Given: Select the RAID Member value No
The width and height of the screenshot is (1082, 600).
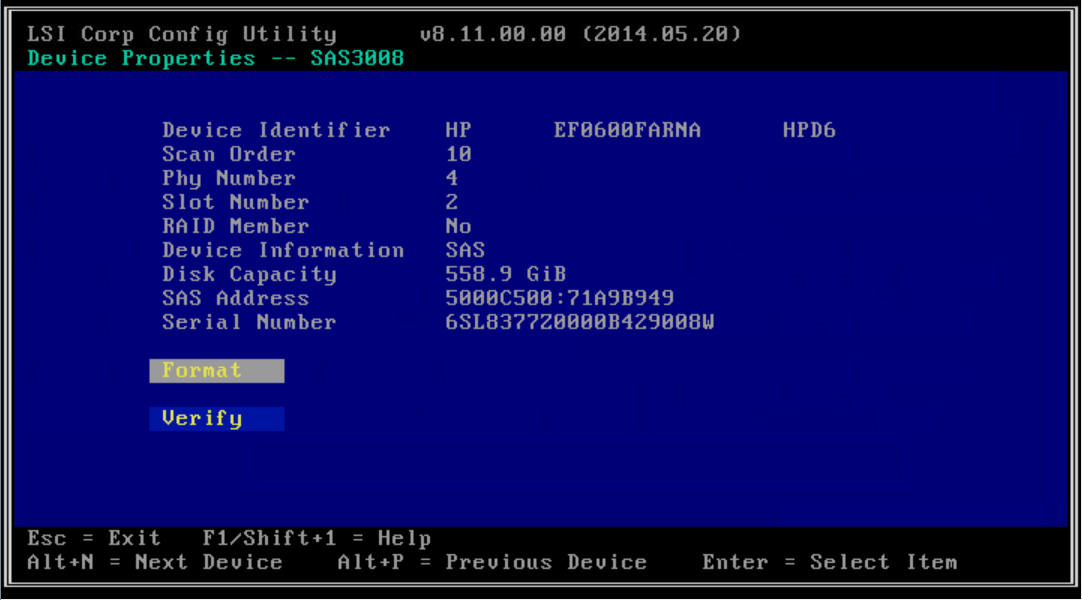Looking at the screenshot, I should 458,226.
